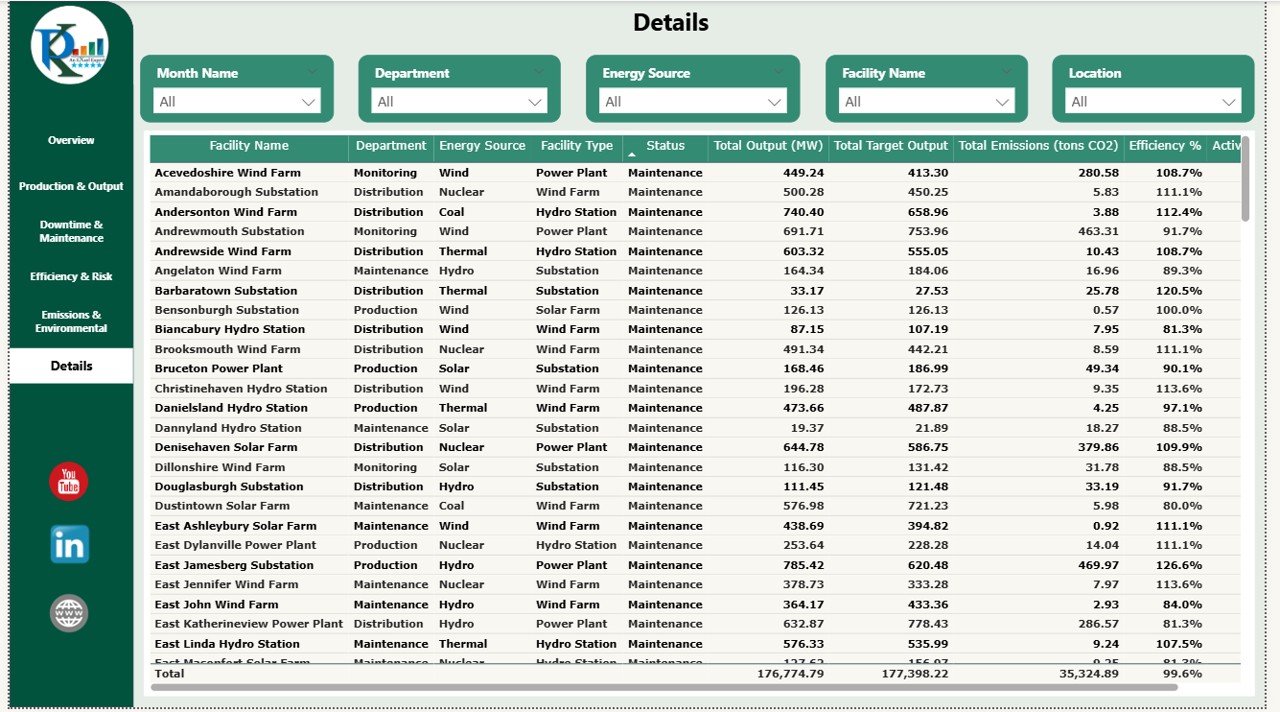Click Brooksmouth Wind Farm cell

coord(227,349)
